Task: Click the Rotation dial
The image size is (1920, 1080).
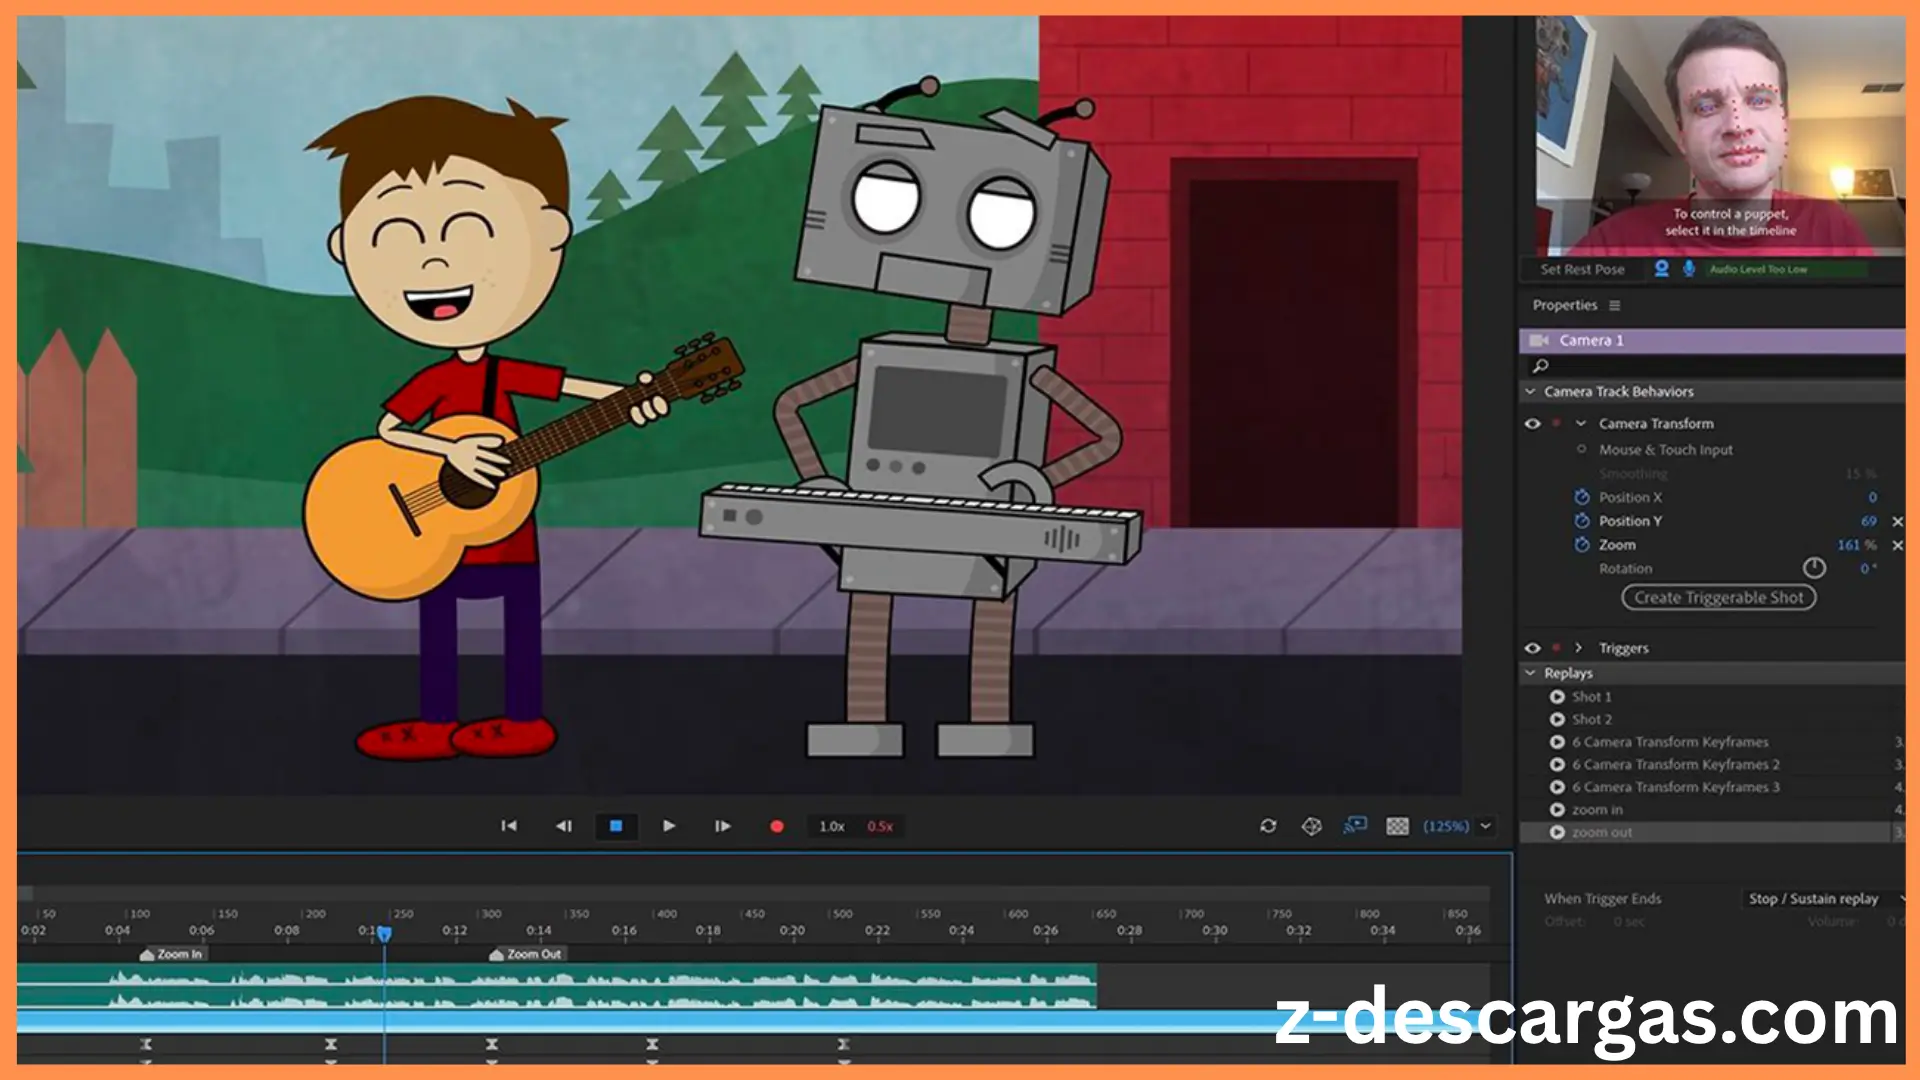Action: (1814, 568)
